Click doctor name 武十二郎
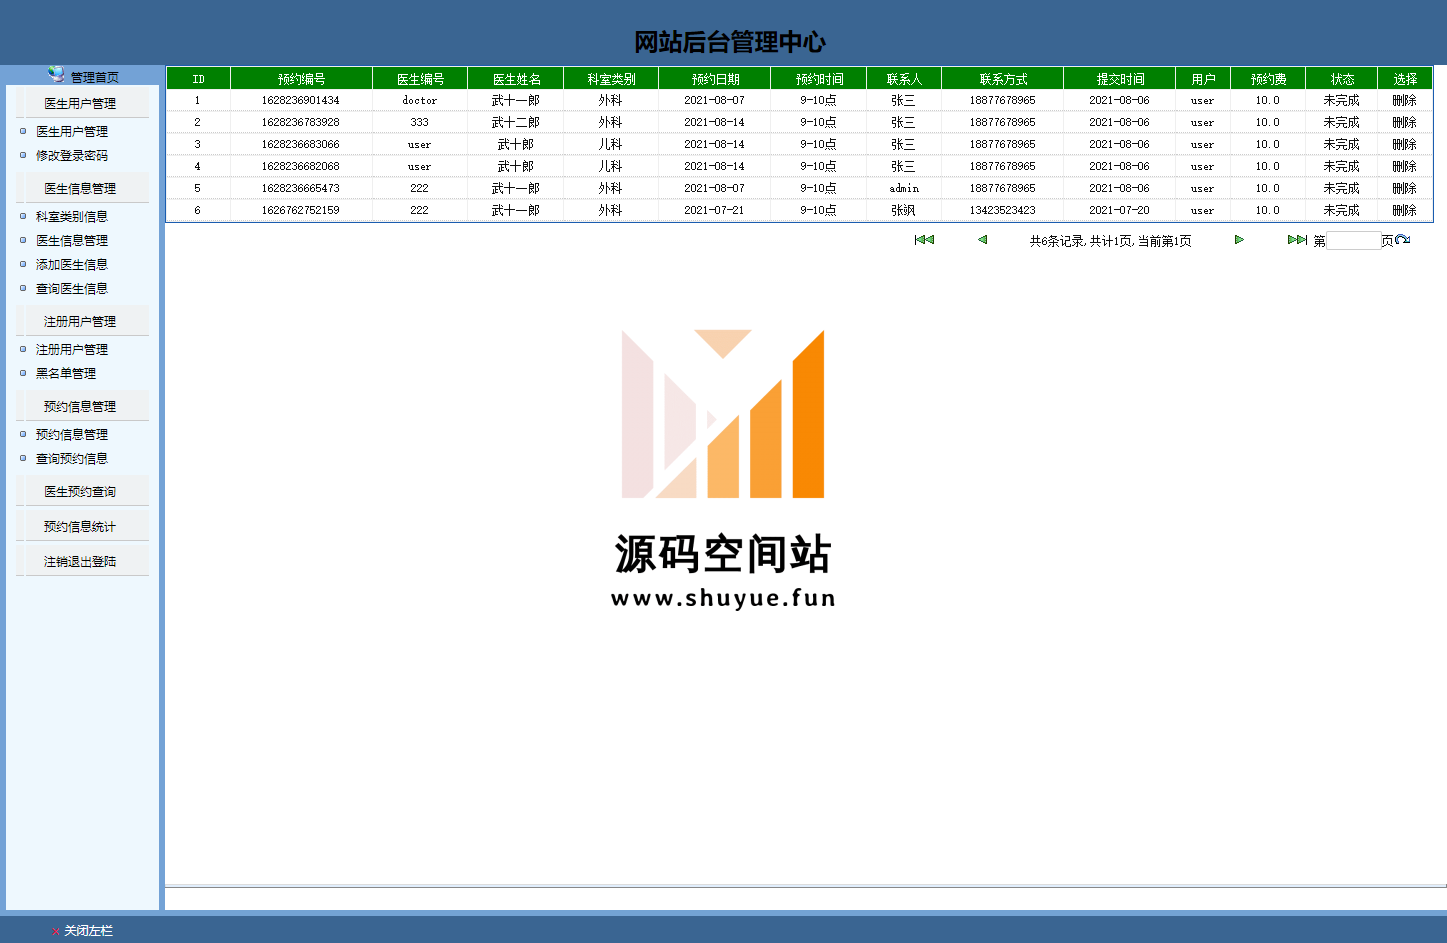The height and width of the screenshot is (943, 1447). [x=516, y=122]
